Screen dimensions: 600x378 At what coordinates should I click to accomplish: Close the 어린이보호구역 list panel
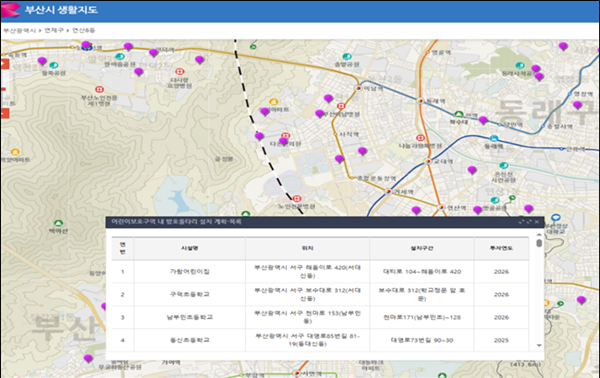[x=537, y=222]
